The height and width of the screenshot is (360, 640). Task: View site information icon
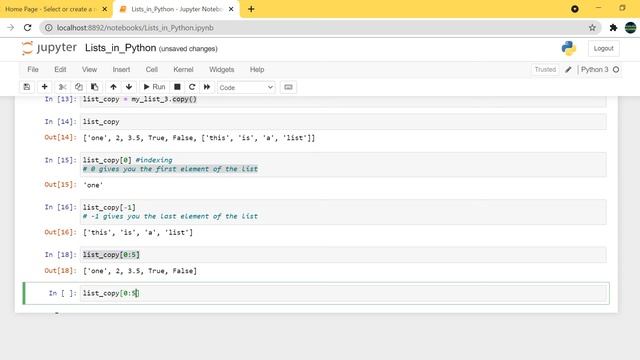pos(49,28)
